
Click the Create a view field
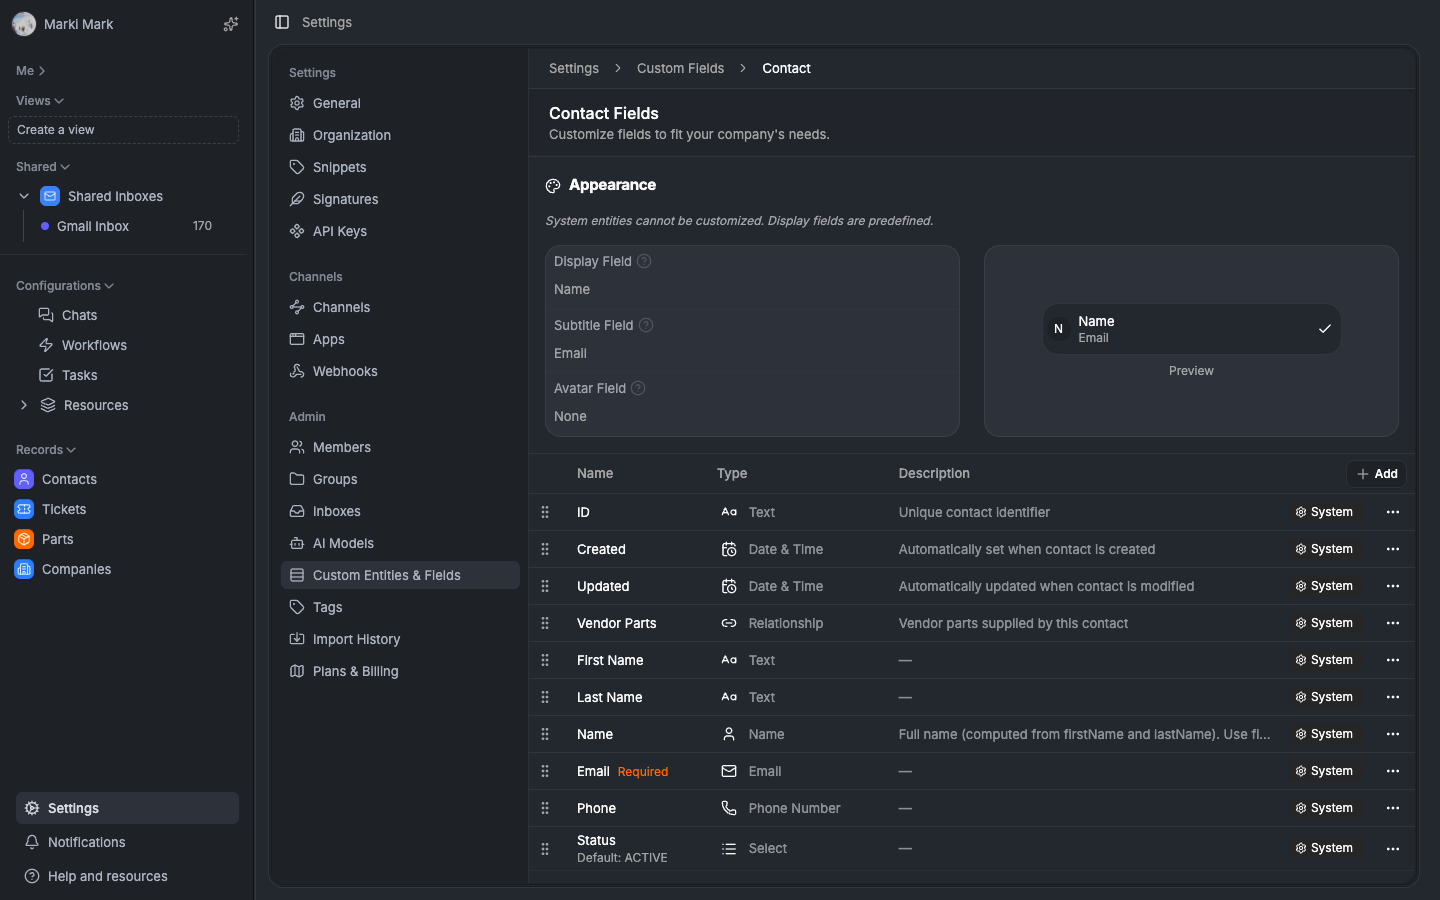123,130
